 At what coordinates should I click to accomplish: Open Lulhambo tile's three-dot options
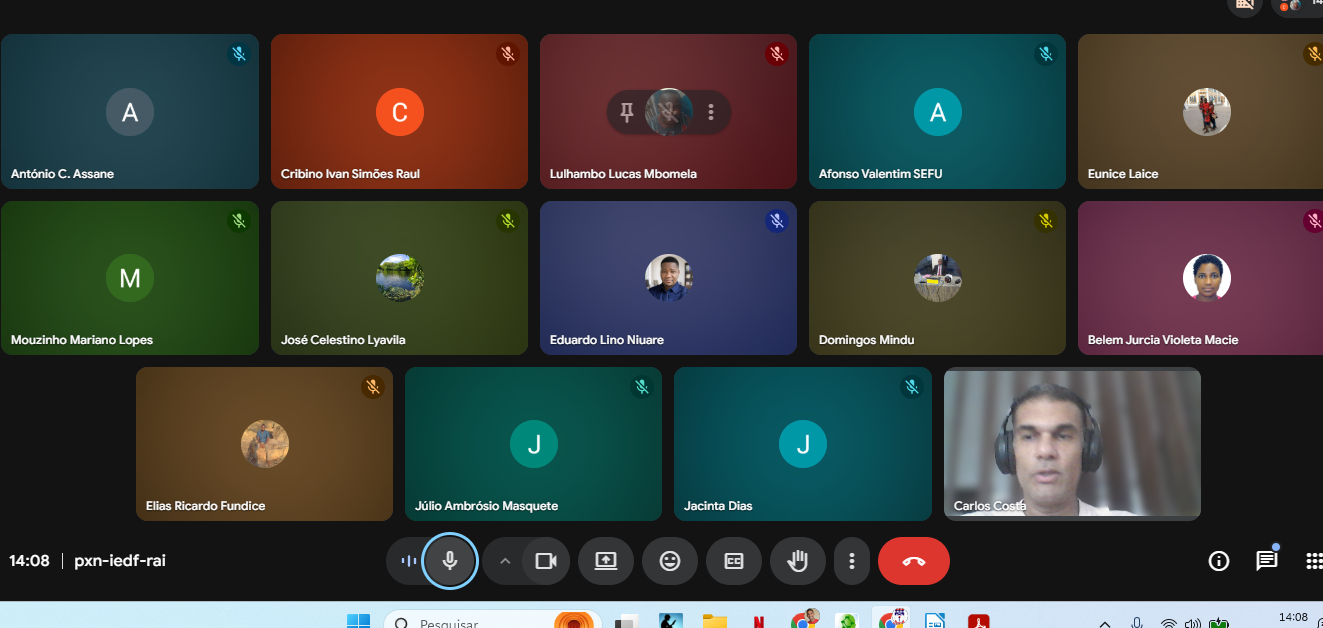pyautogui.click(x=711, y=112)
